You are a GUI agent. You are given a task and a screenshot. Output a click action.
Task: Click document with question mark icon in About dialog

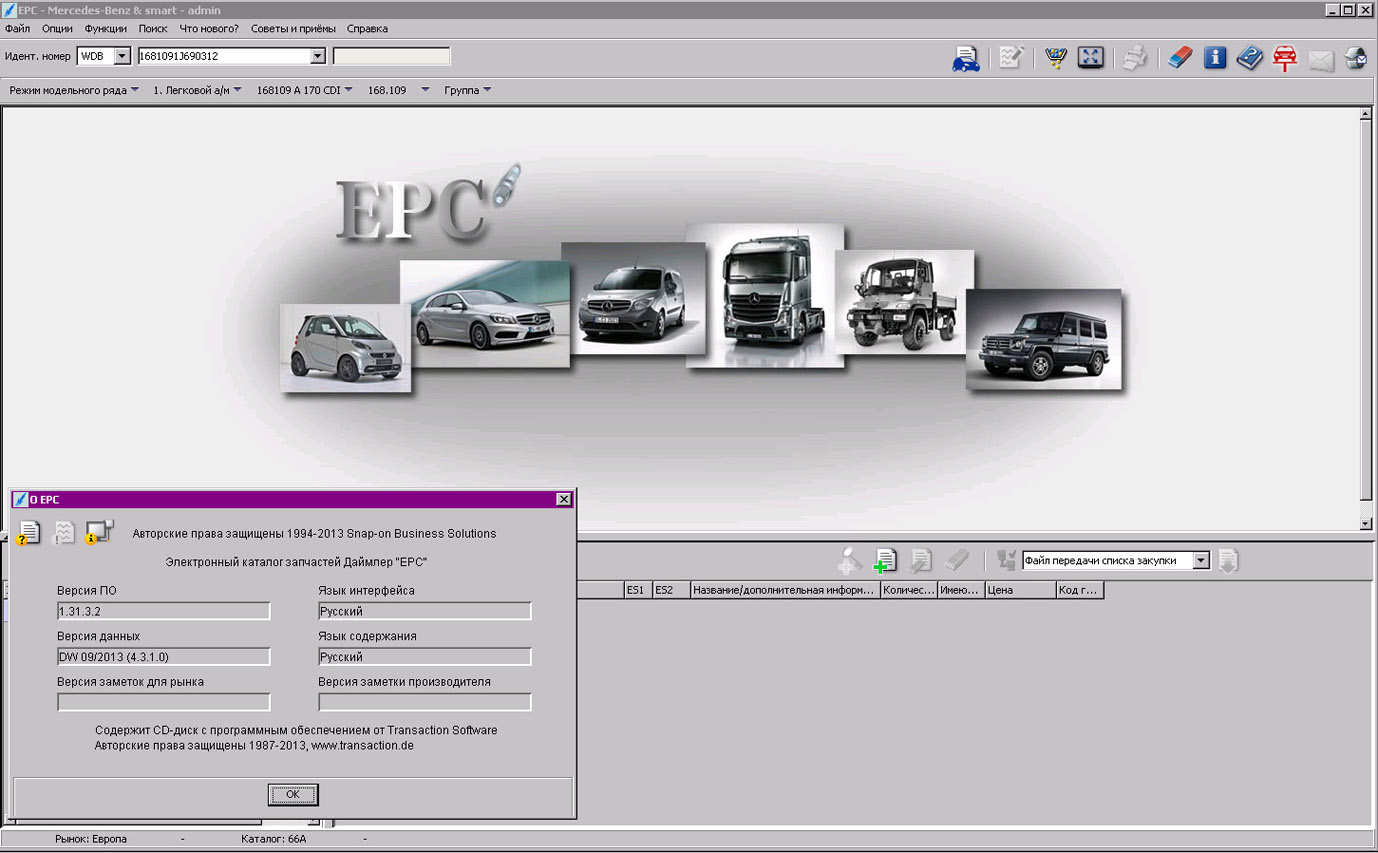(x=29, y=533)
